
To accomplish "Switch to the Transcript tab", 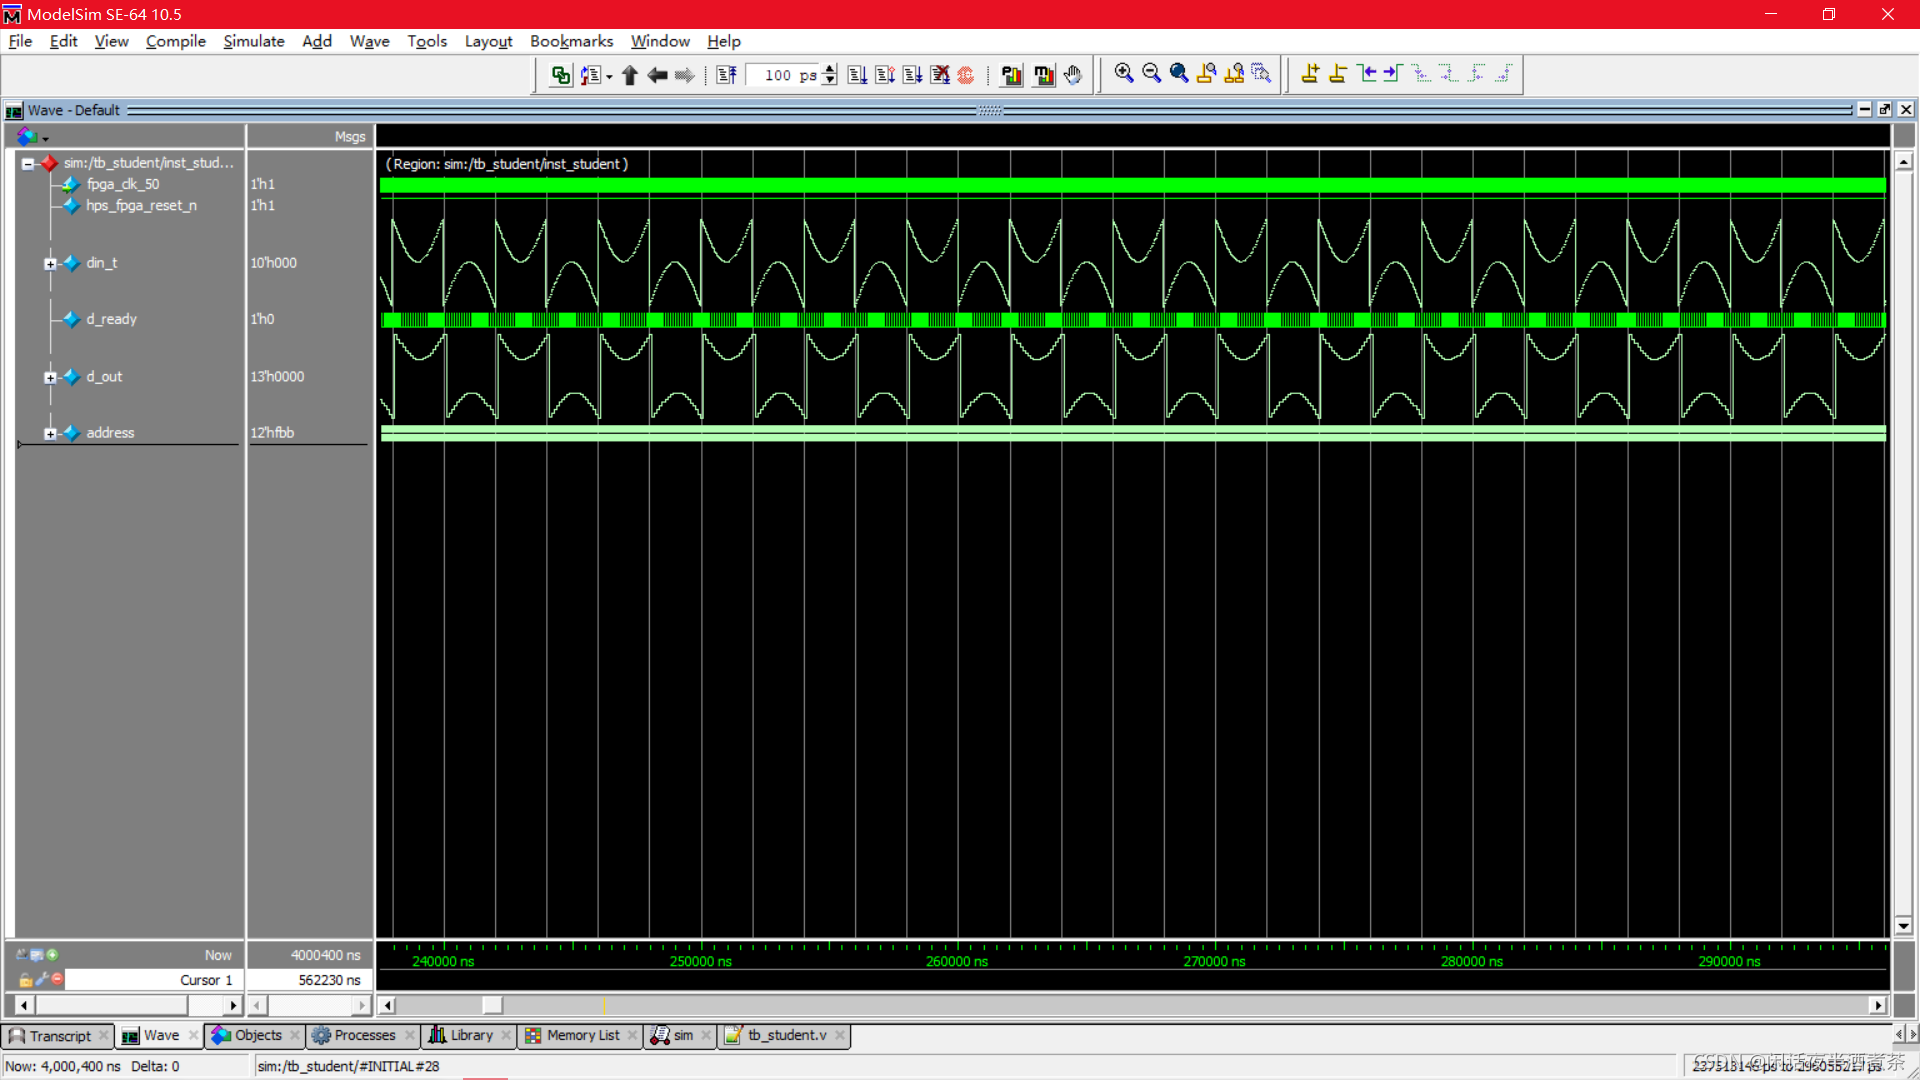I will [x=59, y=1036].
